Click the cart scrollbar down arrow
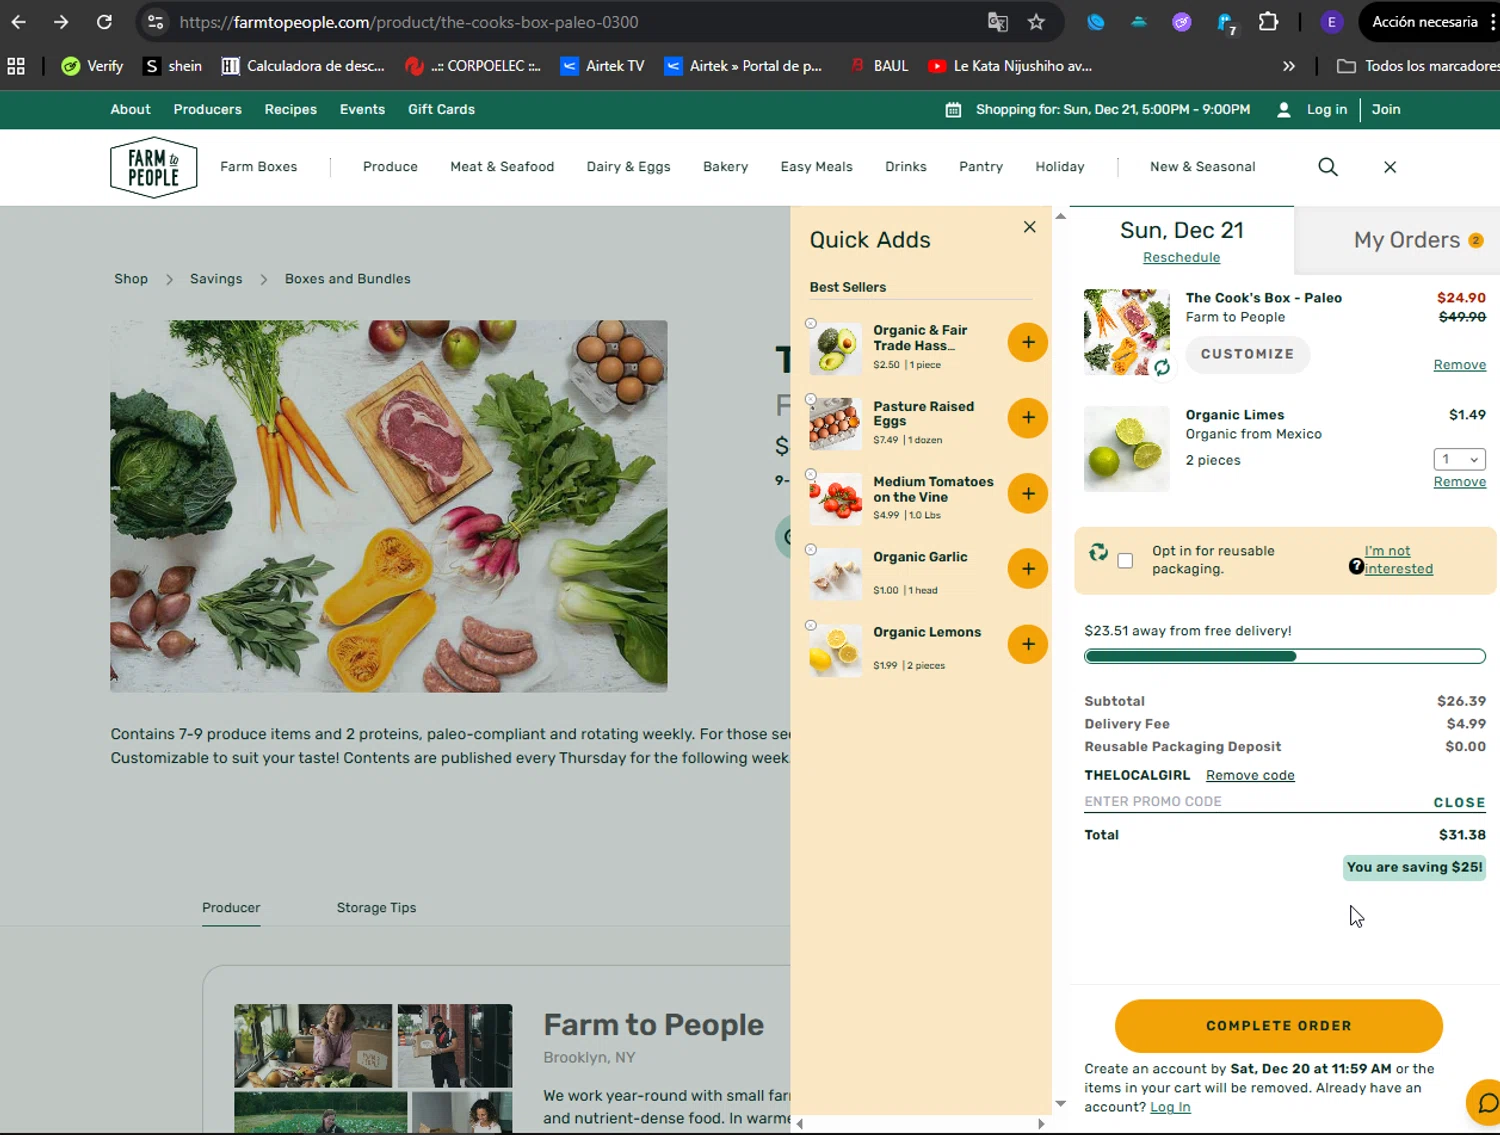The height and width of the screenshot is (1135, 1500). 1061,1104
